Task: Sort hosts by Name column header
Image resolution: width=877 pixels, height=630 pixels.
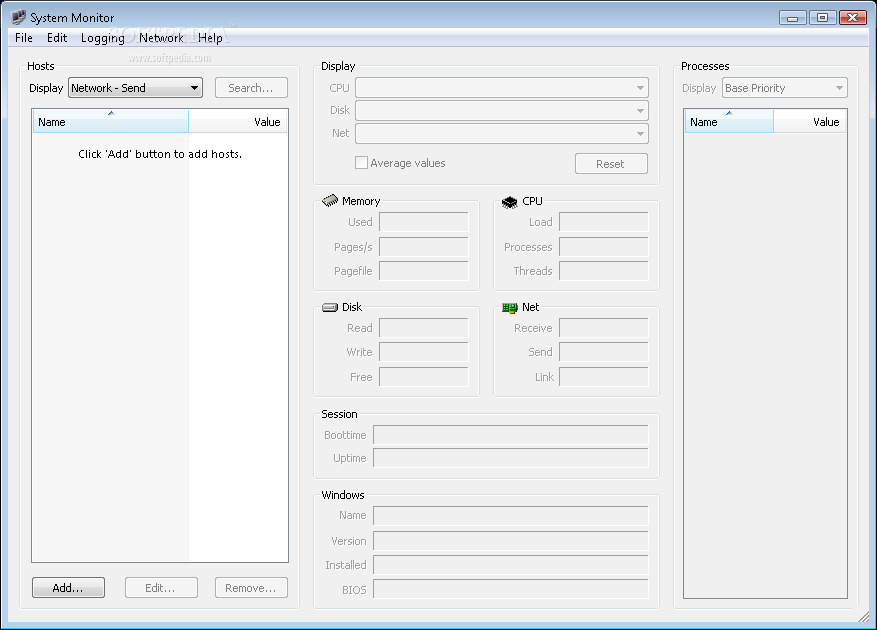Action: click(x=111, y=121)
